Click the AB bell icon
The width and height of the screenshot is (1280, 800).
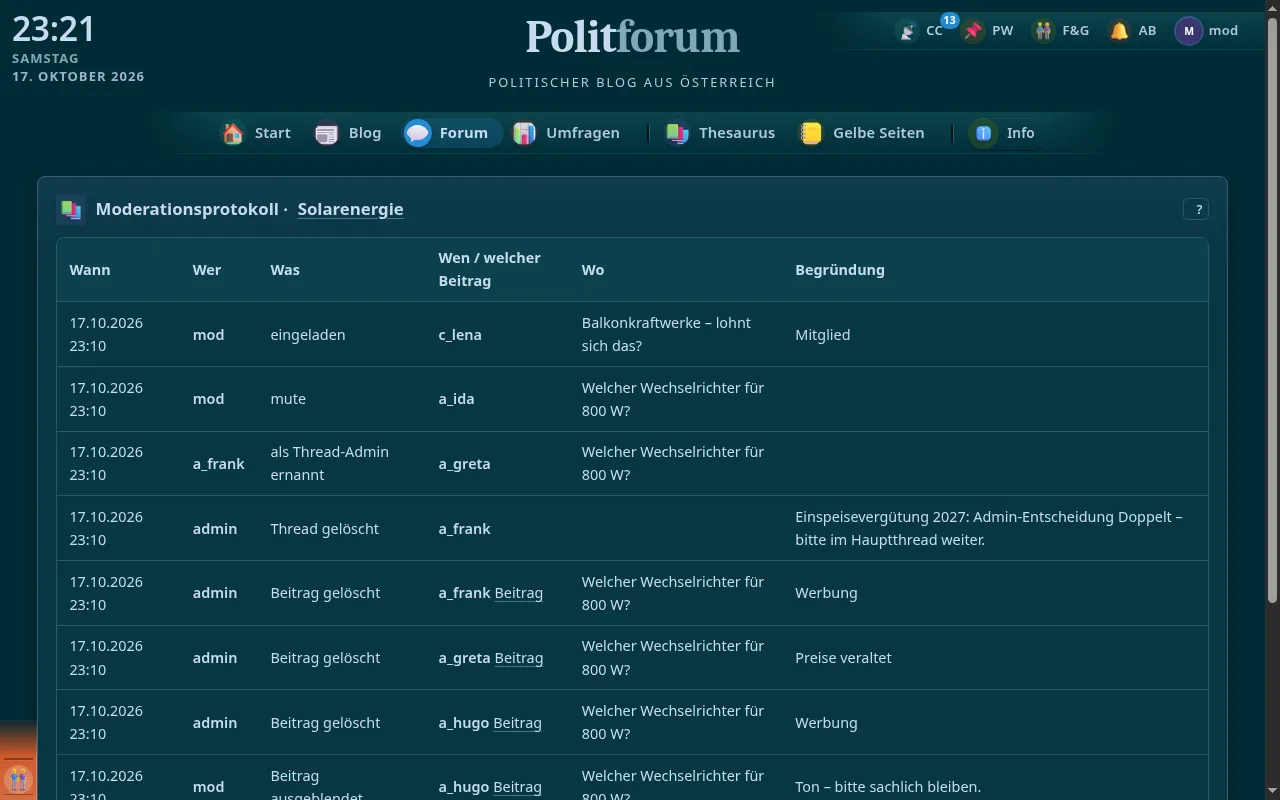[1120, 31]
